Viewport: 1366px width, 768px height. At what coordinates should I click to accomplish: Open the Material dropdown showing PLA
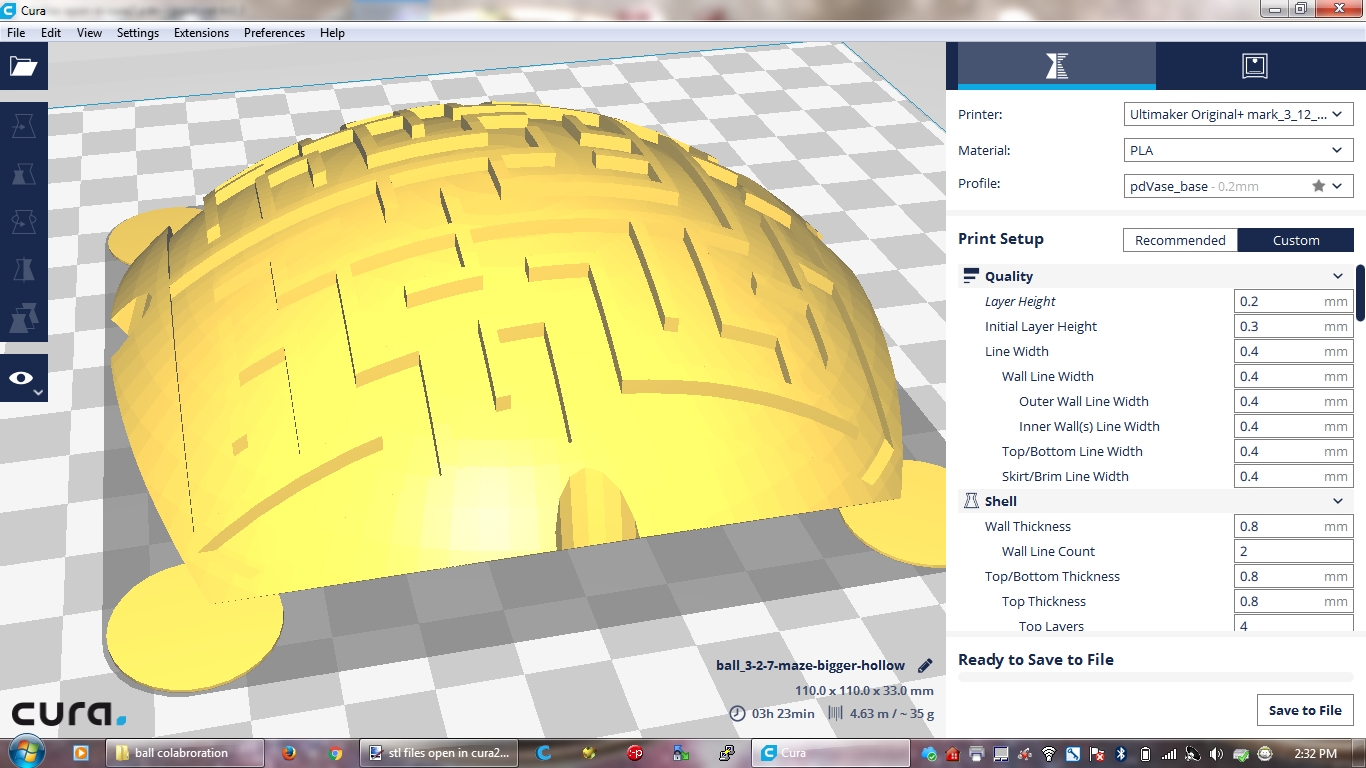point(1239,151)
